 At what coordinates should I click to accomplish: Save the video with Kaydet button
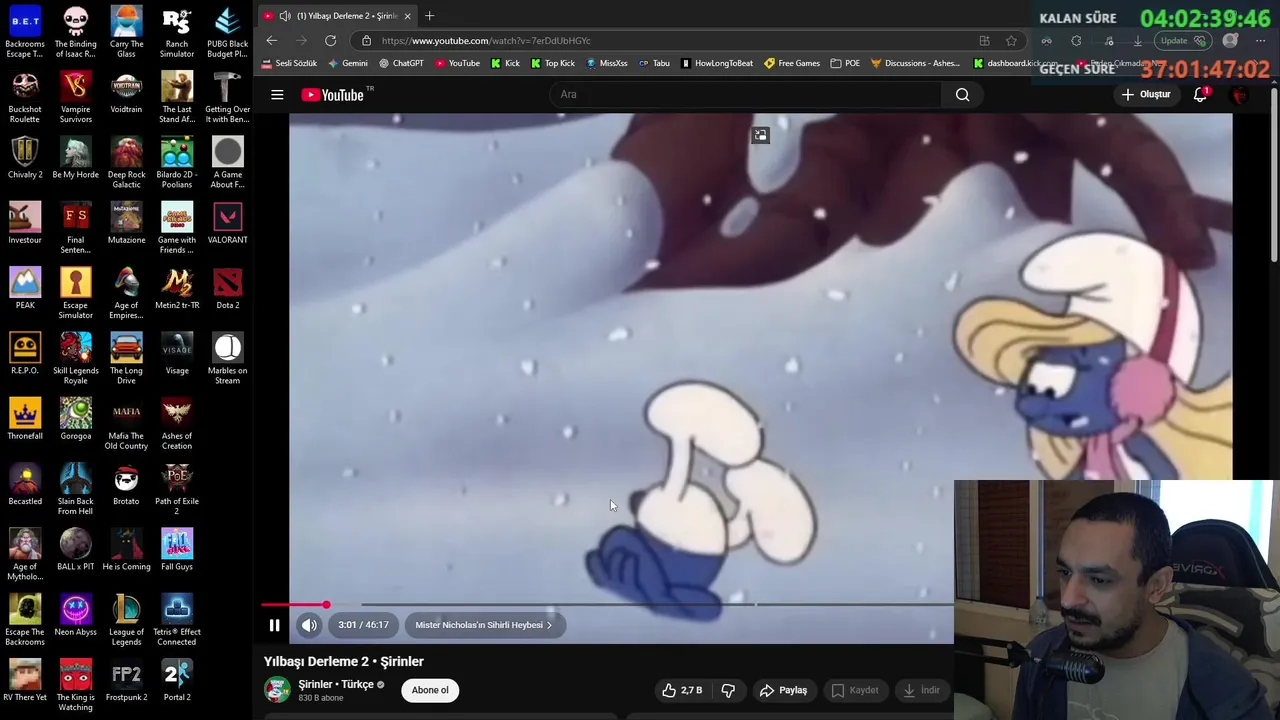[x=855, y=690]
